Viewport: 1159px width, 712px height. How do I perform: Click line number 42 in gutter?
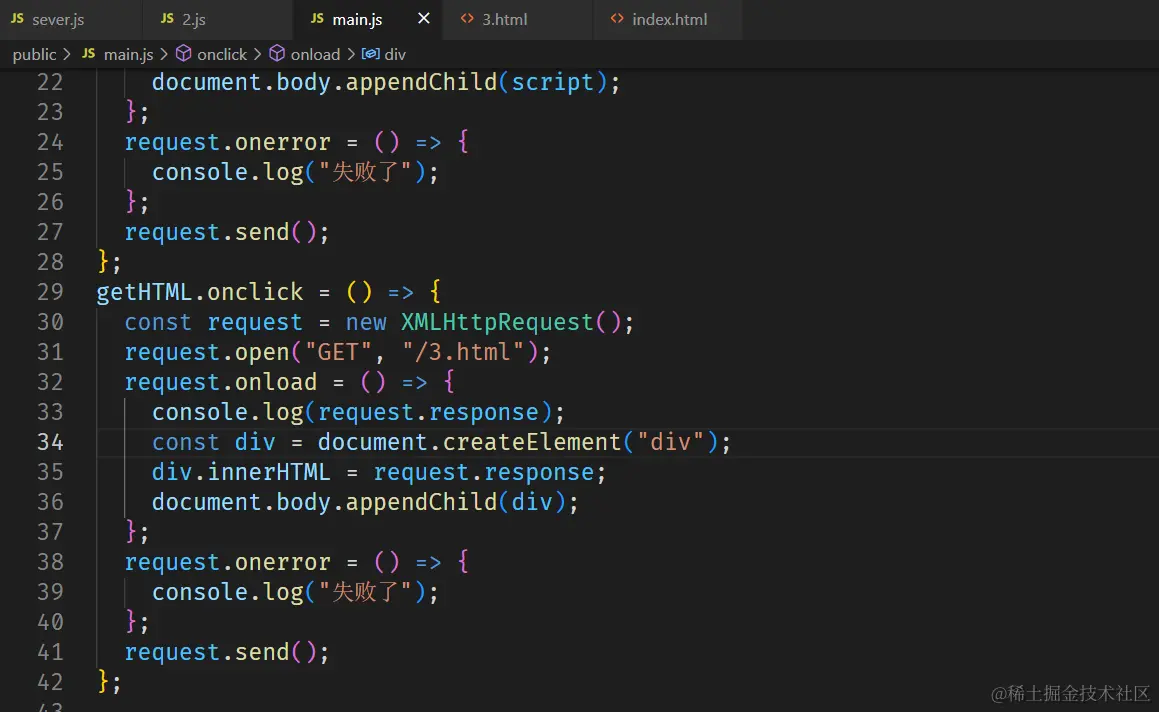pos(50,682)
